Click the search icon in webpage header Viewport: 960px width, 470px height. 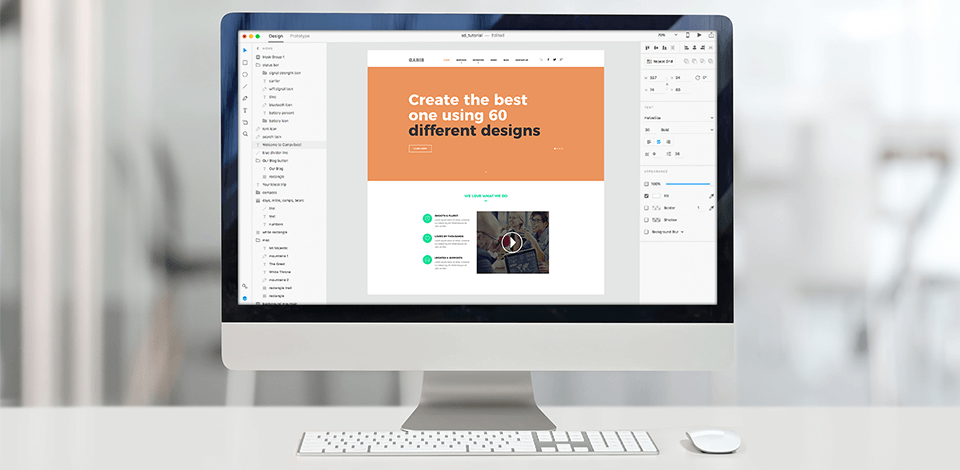click(541, 60)
